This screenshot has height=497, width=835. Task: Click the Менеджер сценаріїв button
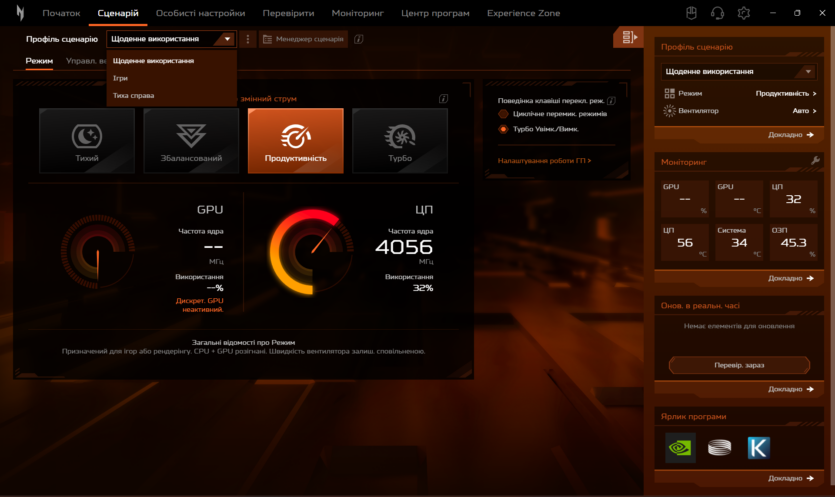click(x=302, y=39)
